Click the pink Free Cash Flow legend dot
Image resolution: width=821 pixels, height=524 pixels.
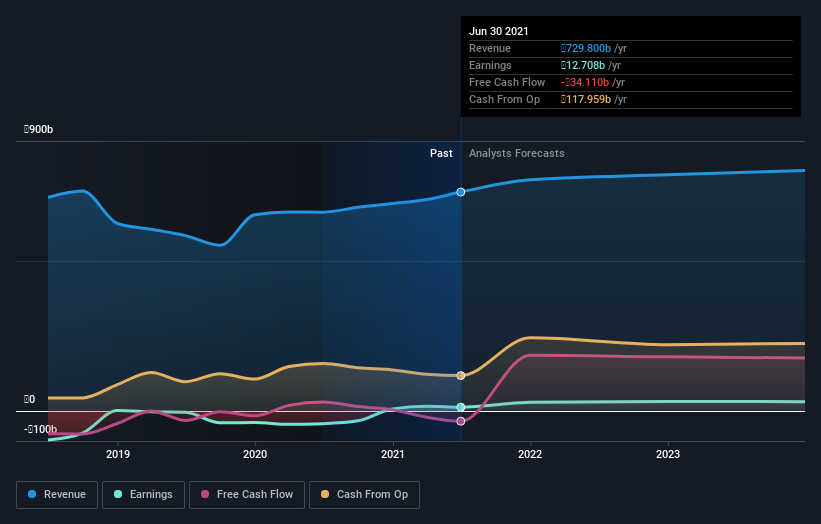click(205, 494)
